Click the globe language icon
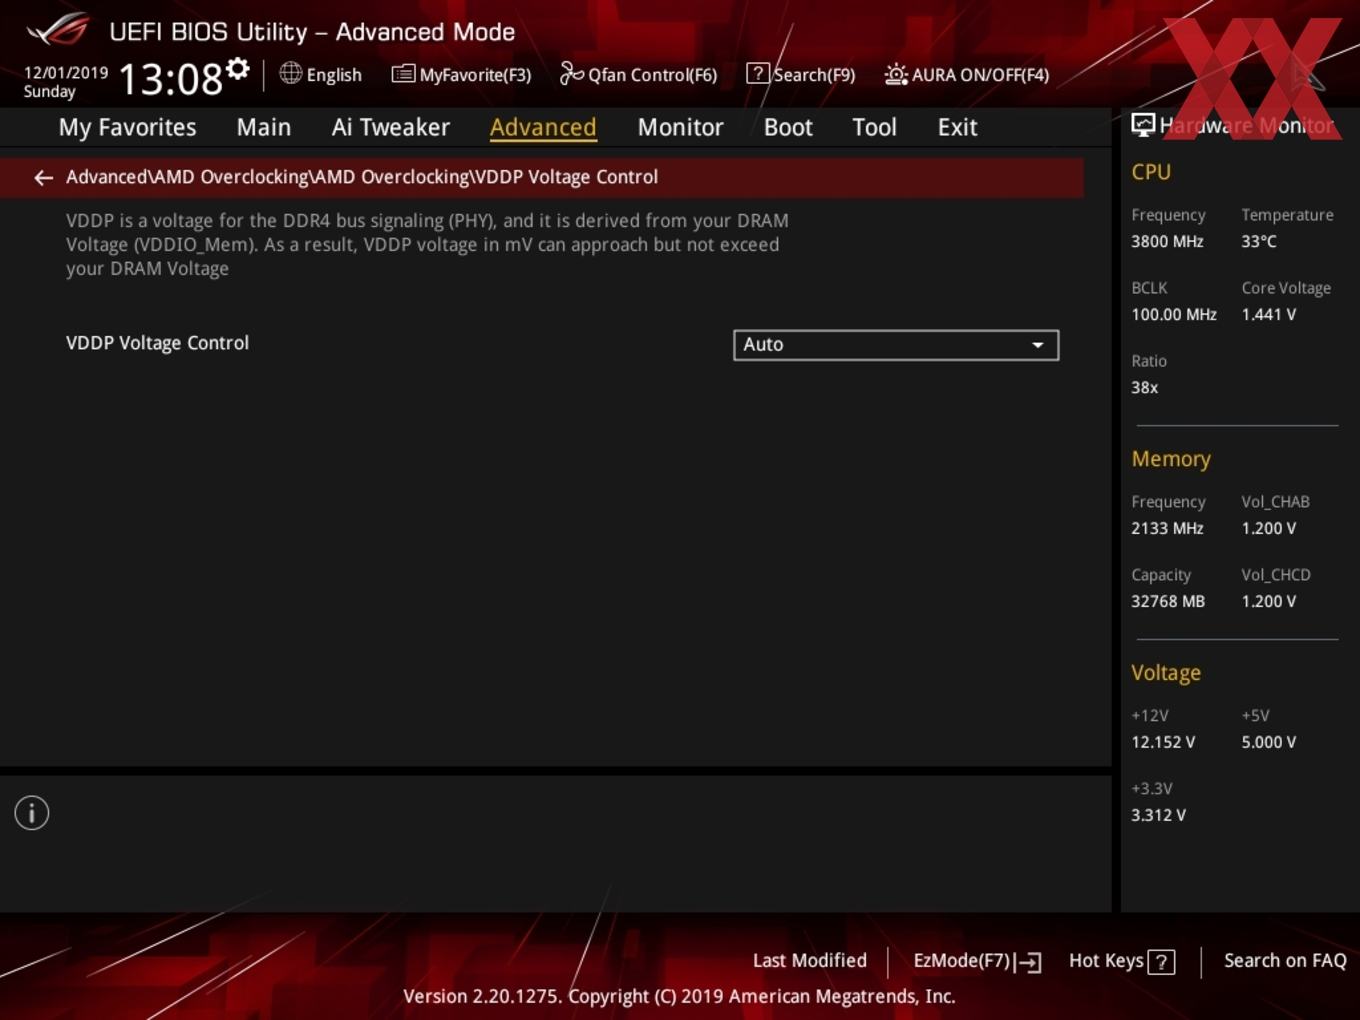 pos(290,73)
